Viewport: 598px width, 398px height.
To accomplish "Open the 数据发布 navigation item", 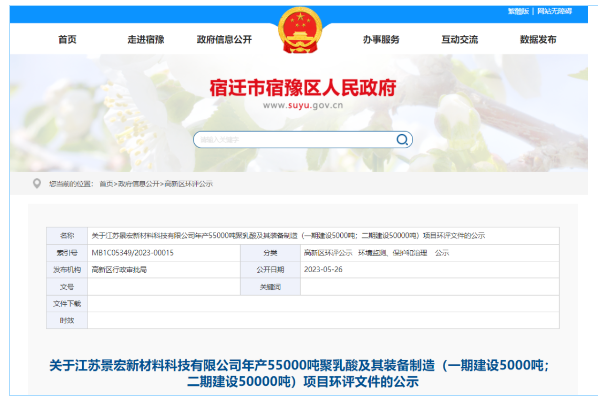I will pyautogui.click(x=538, y=39).
